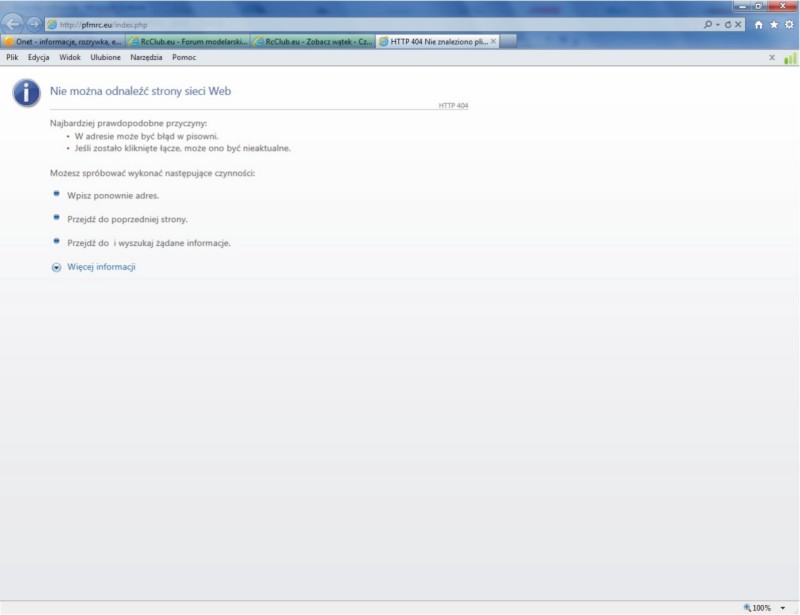Open a new tab with the blank tab button

click(508, 41)
